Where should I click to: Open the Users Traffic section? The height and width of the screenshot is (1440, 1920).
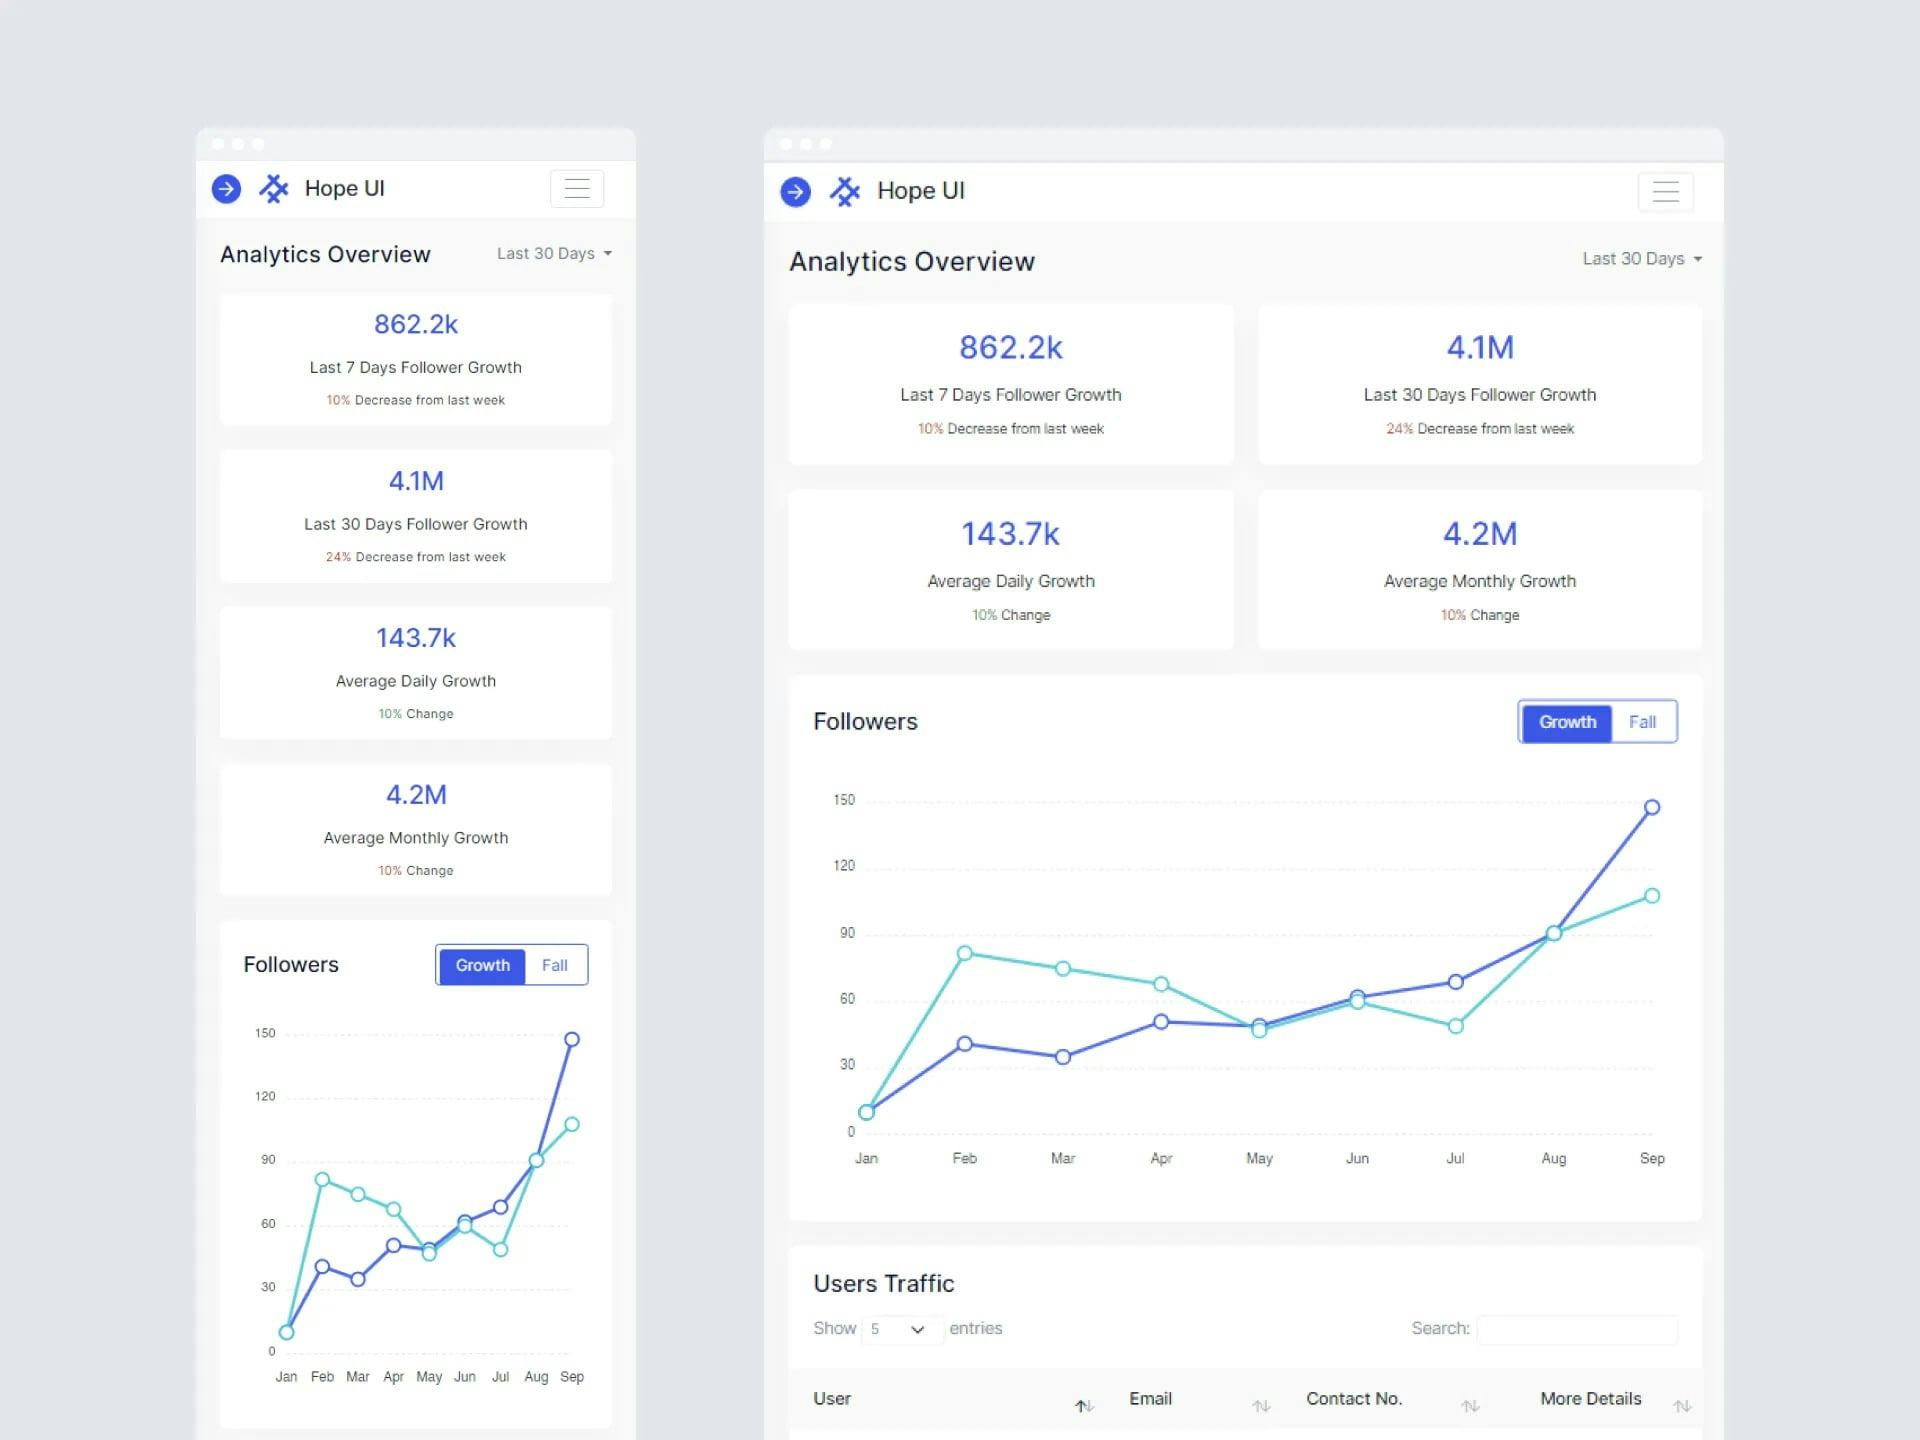884,1283
